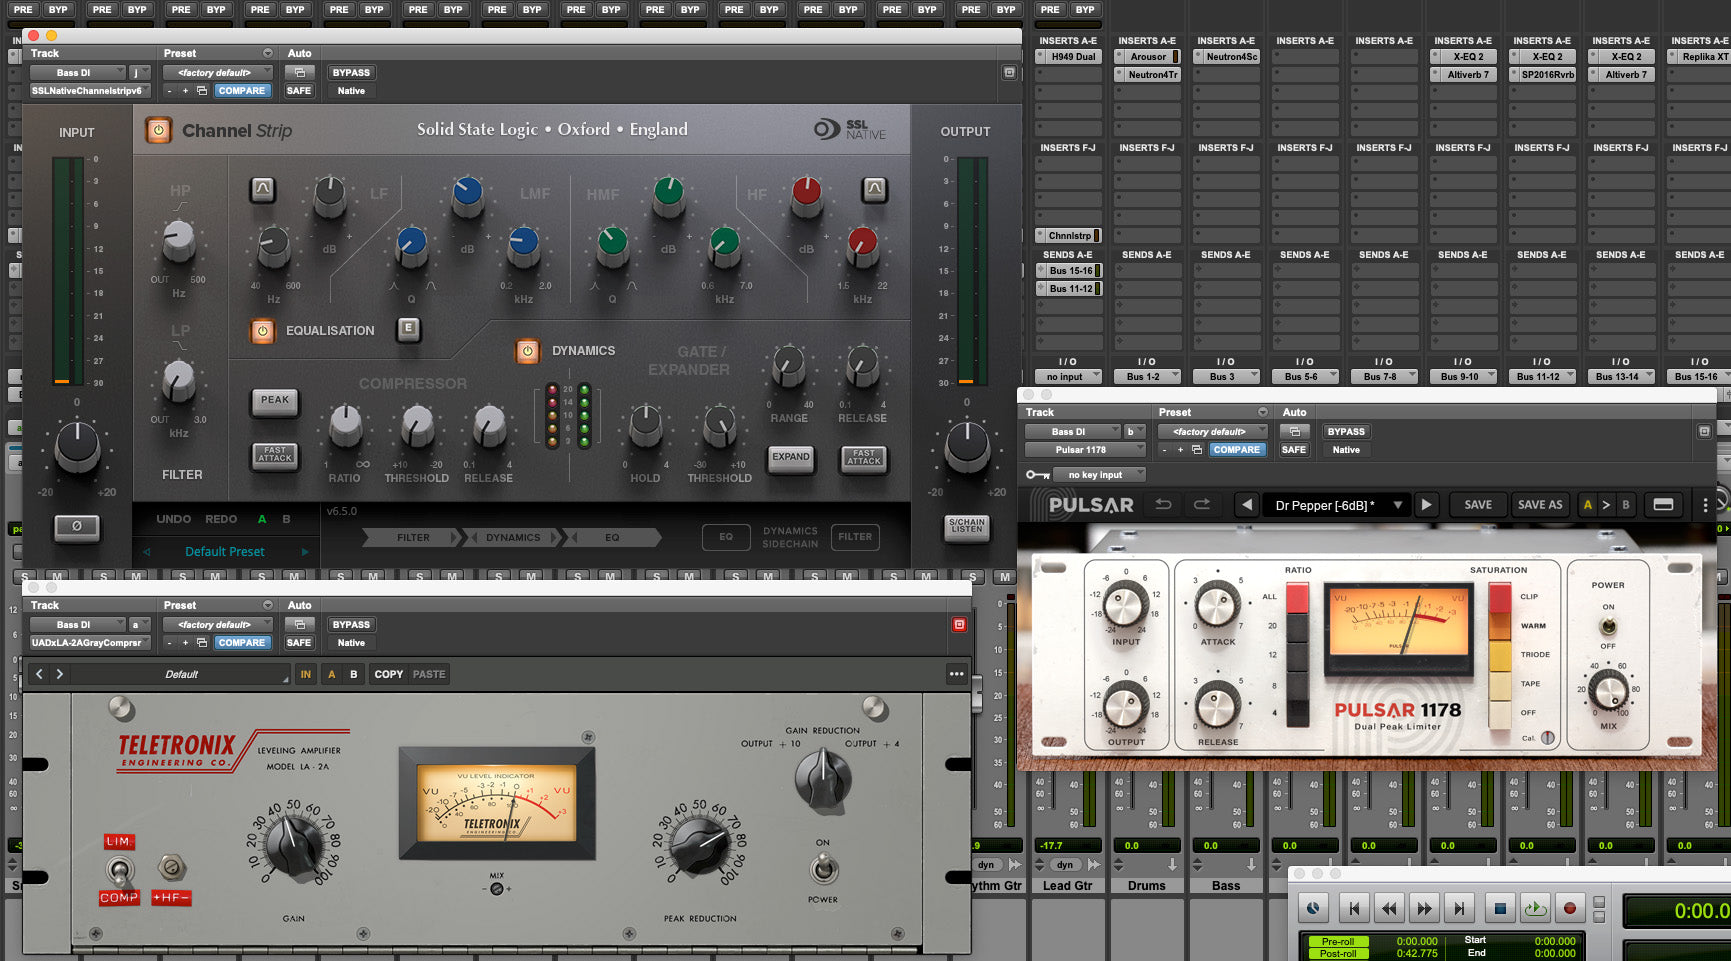Click transport Rewind button

point(1389,908)
